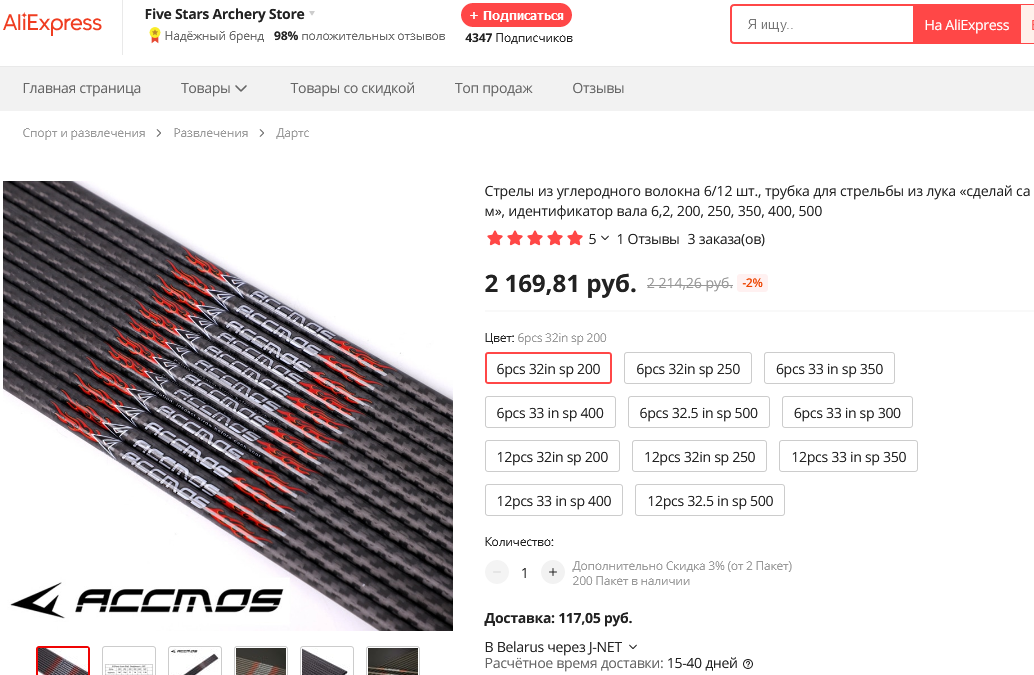Select option 12pcs 32in sp 250
The image size is (1034, 675).
699,456
